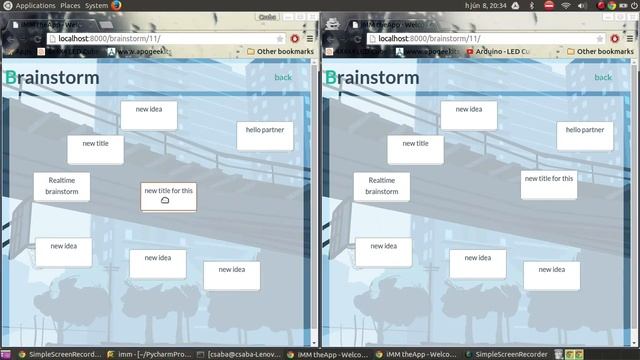Open the volume indicator in top panel
Viewport: 640px width, 360px height.
click(582, 6)
